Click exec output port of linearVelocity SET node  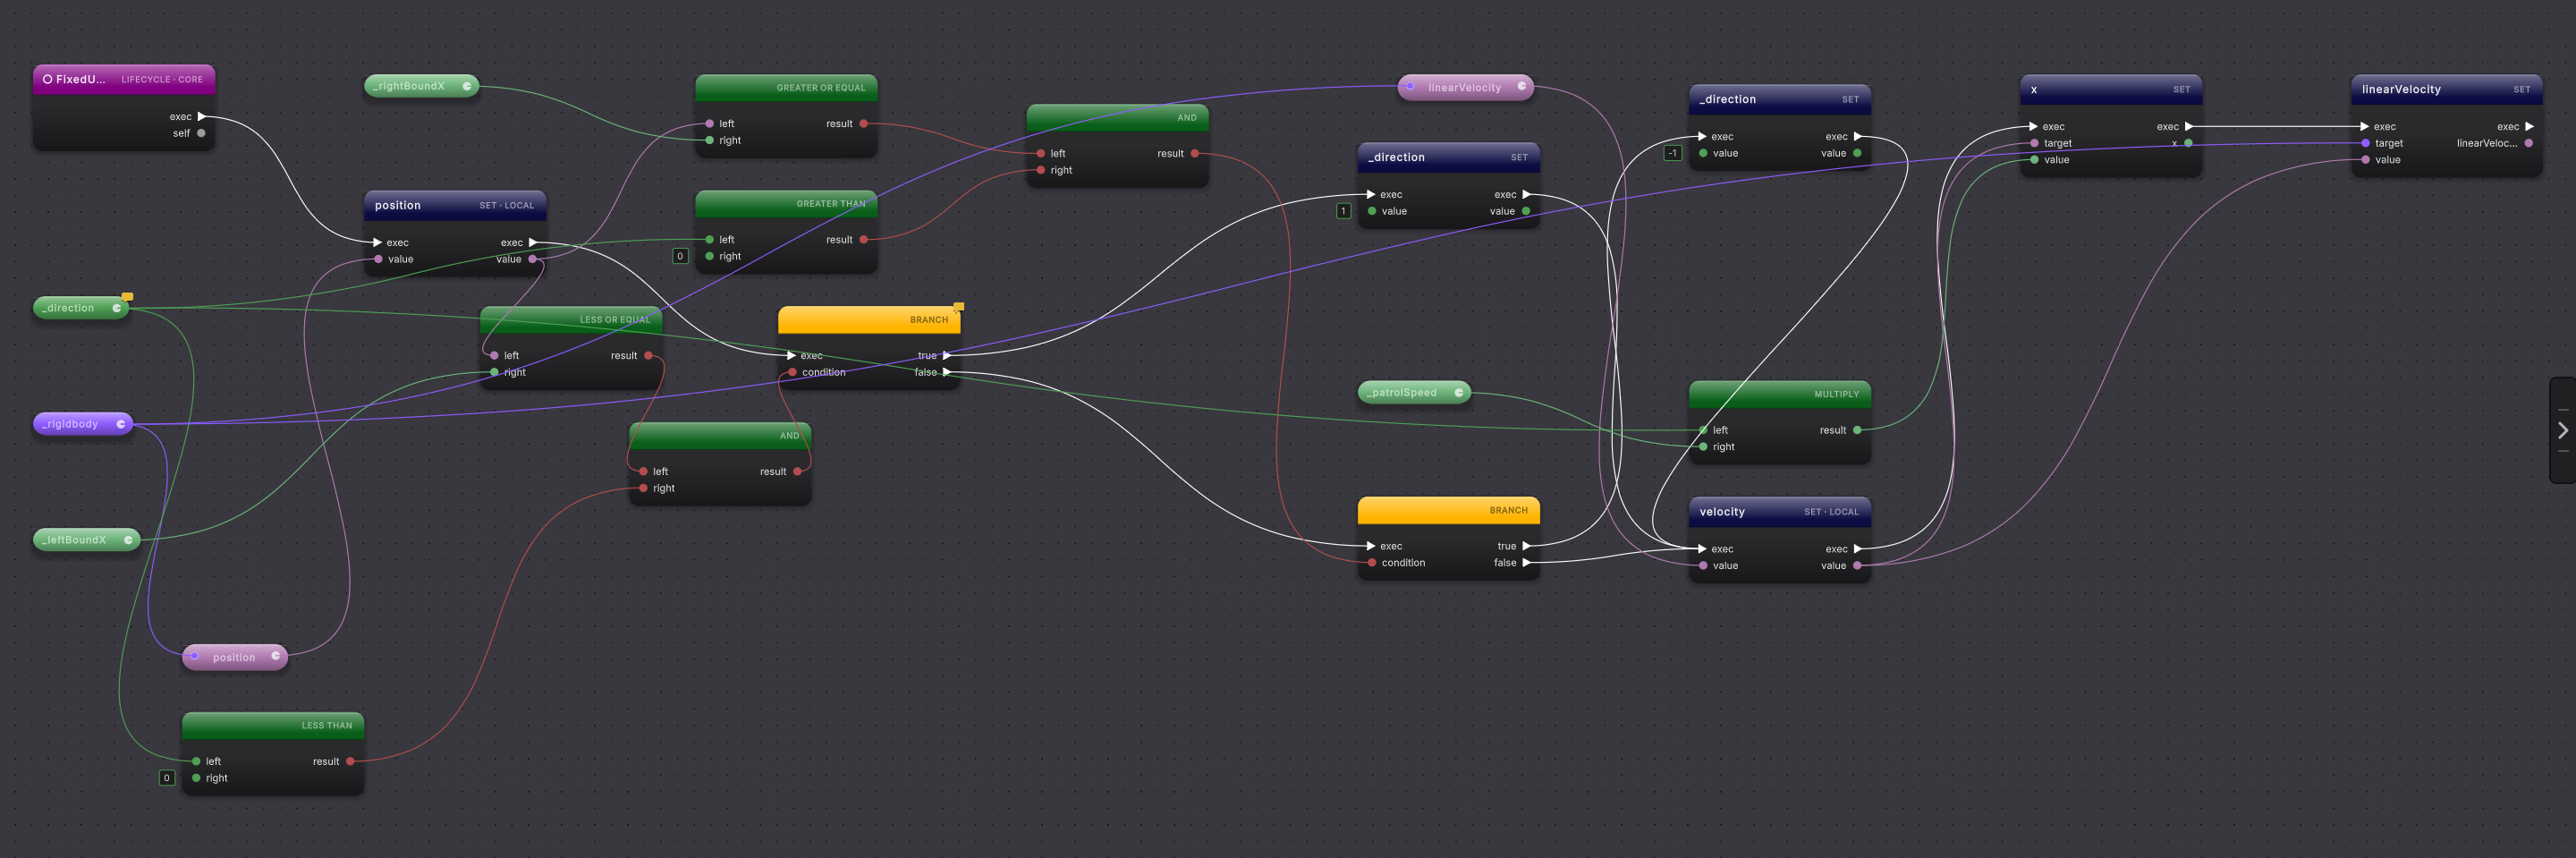click(x=2529, y=127)
